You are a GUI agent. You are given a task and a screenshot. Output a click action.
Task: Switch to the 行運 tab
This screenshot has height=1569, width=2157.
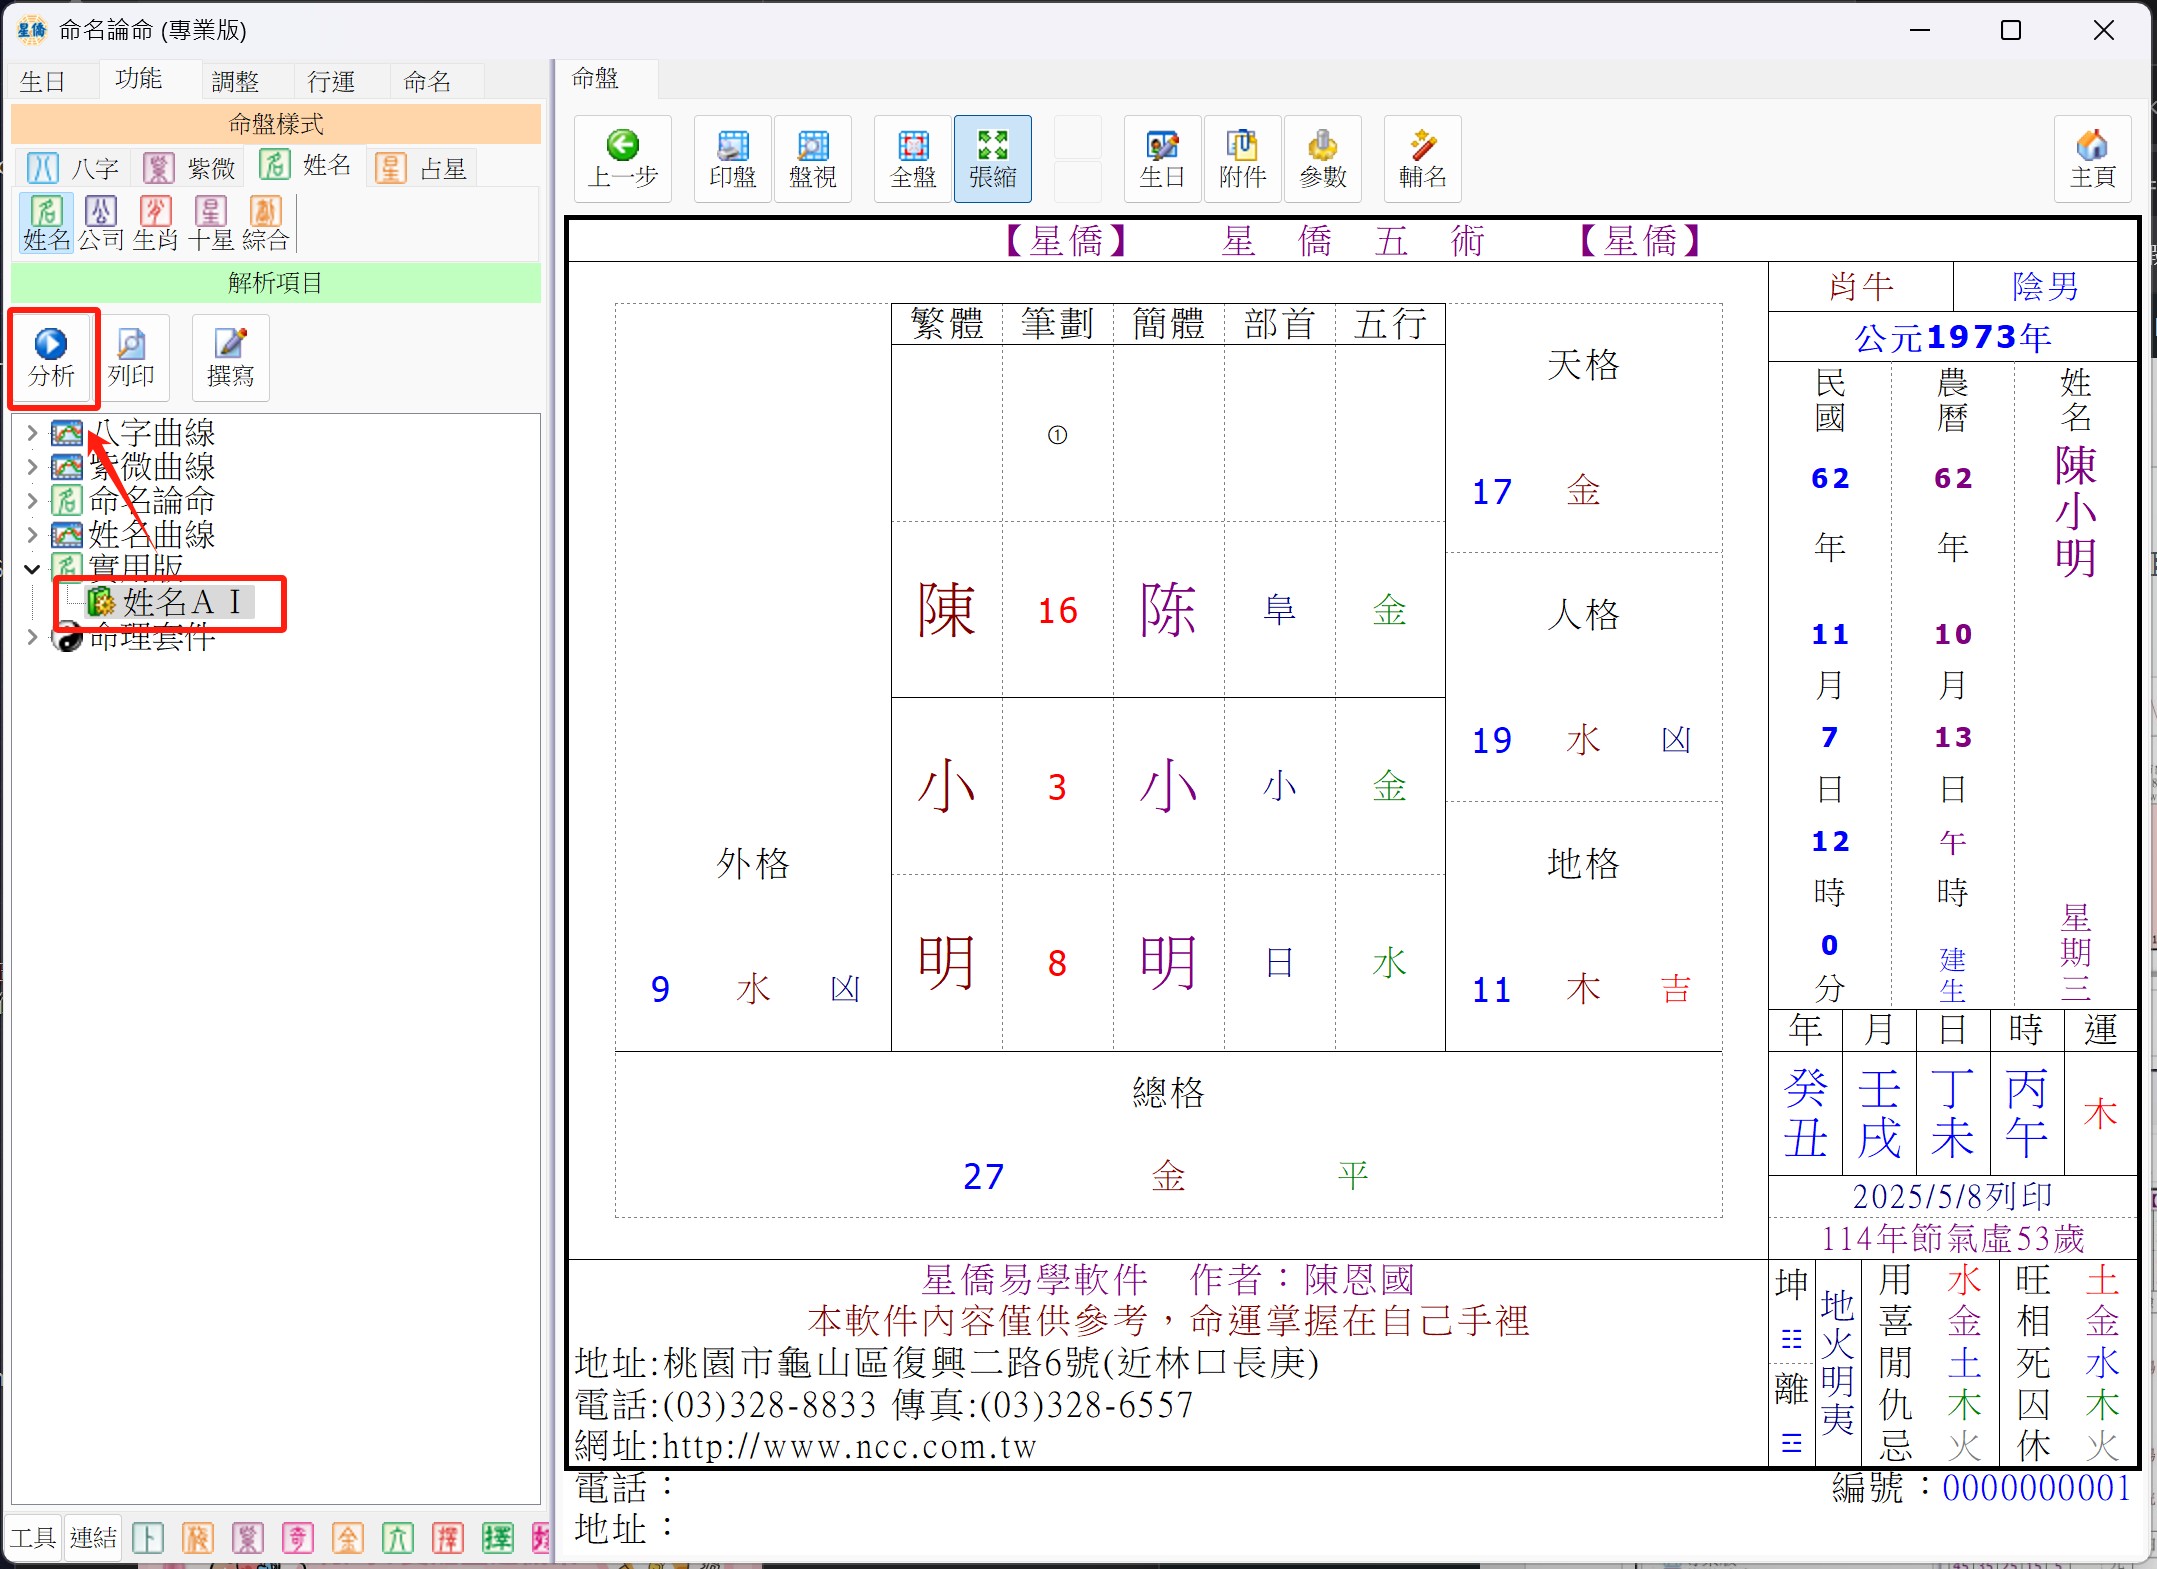(x=331, y=81)
